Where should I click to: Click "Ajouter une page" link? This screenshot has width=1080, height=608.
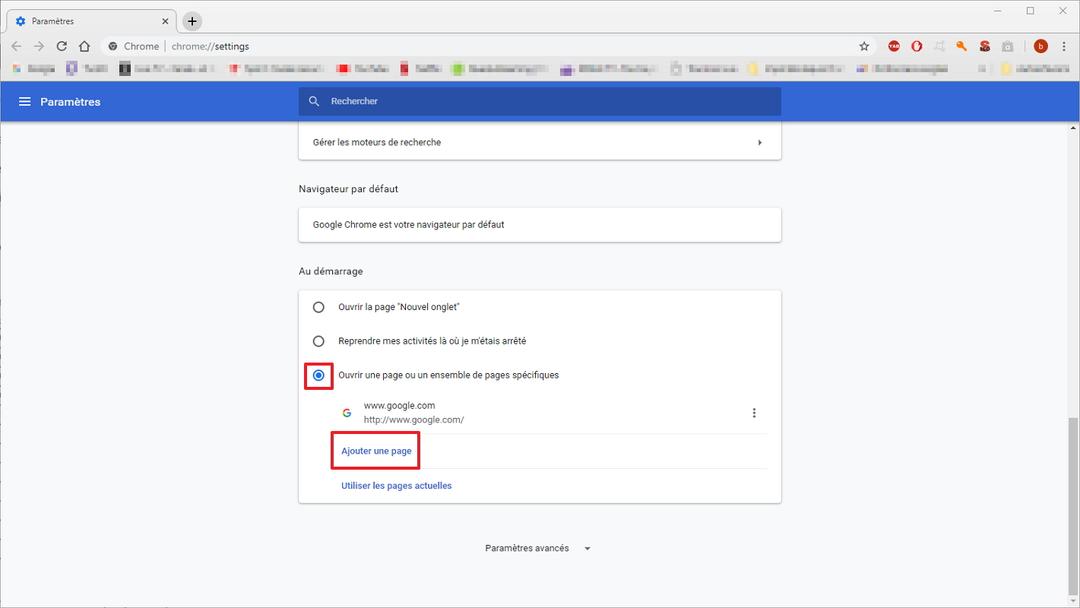[x=376, y=451]
